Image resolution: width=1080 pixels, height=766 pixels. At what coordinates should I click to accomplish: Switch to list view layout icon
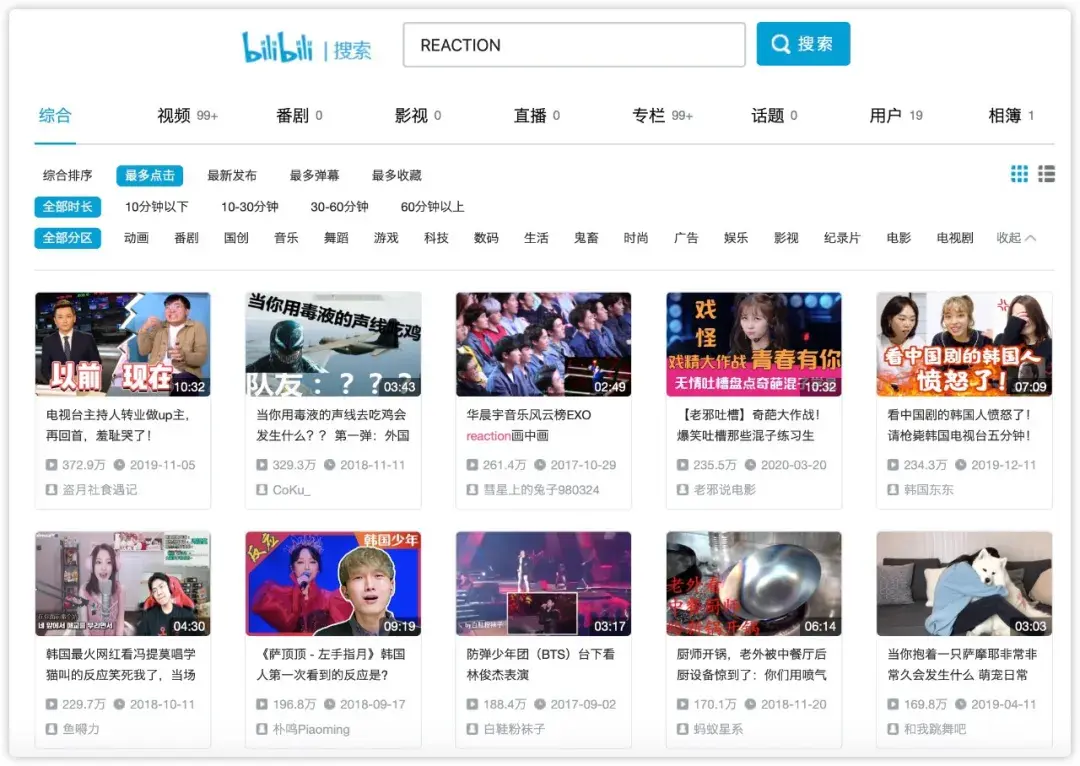tap(1046, 174)
